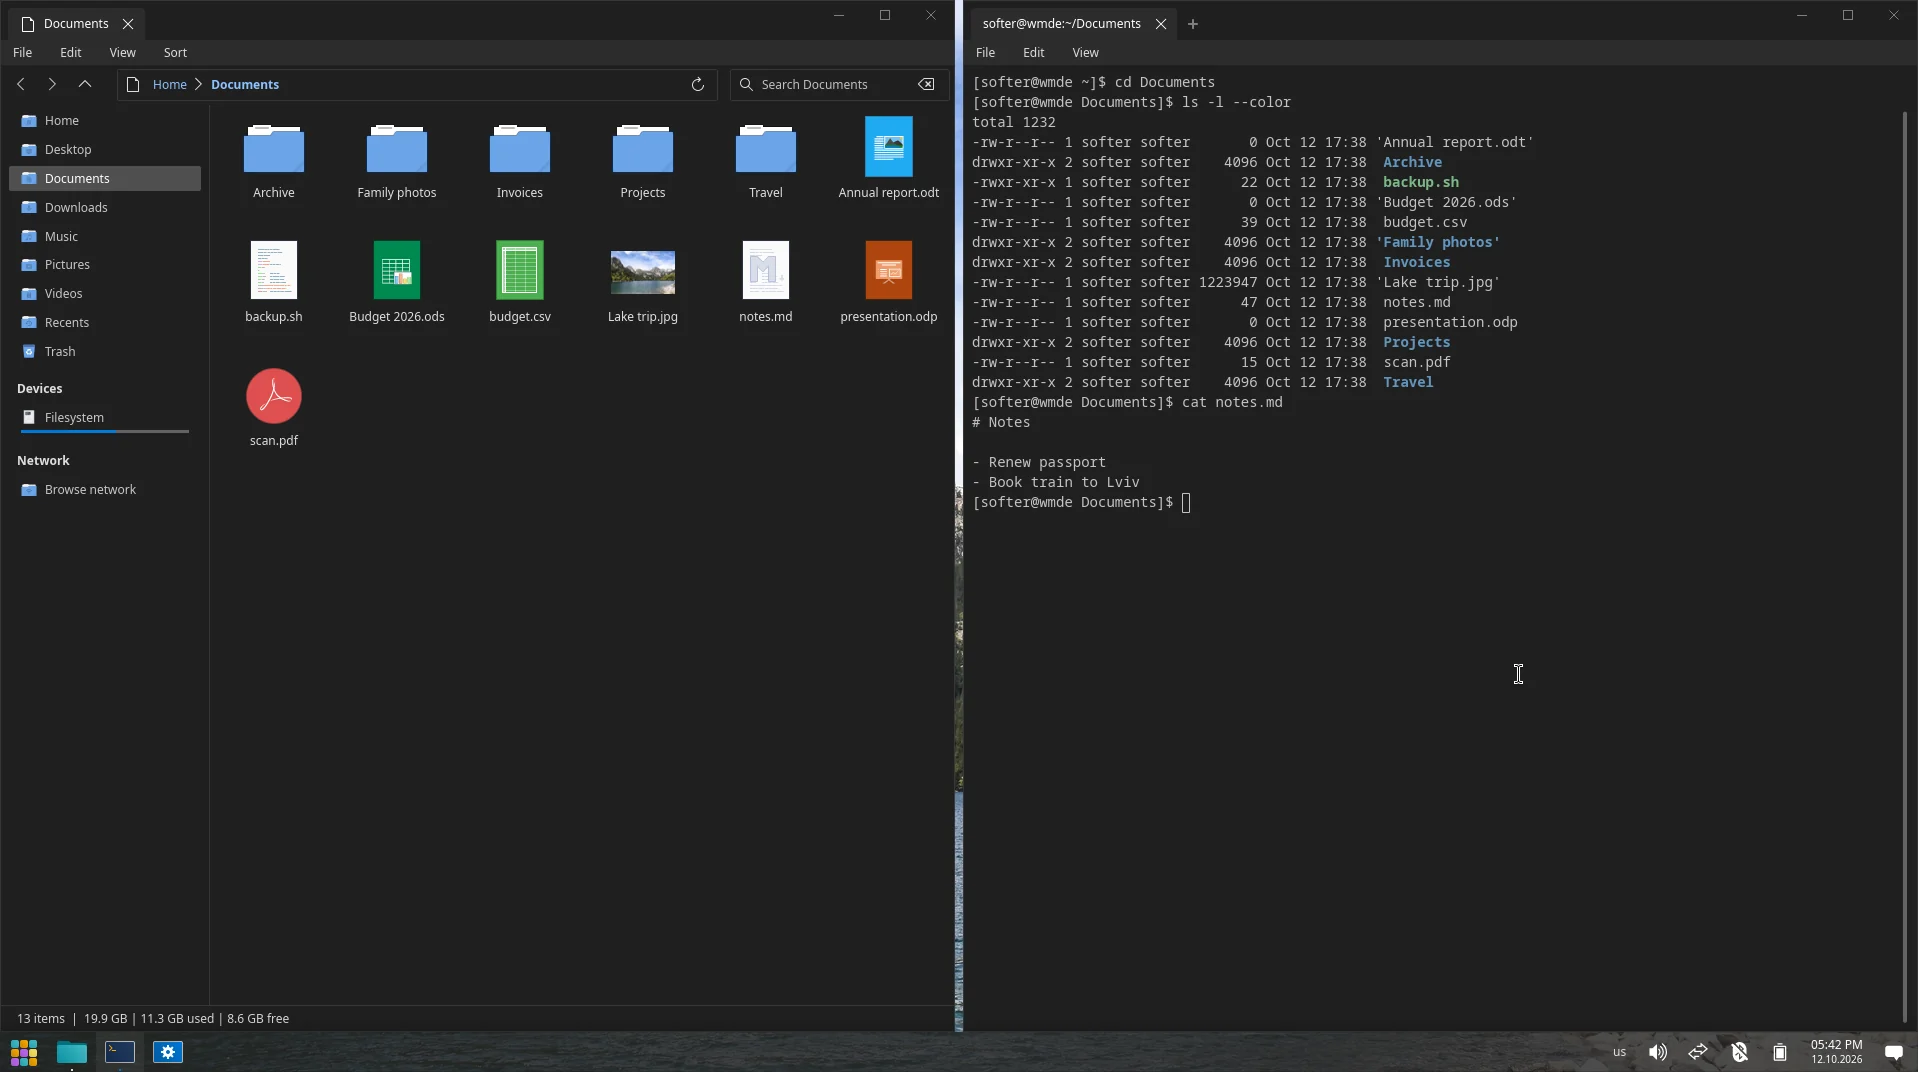Image resolution: width=1918 pixels, height=1072 pixels.
Task: Close the softer@wmde terminal tab
Action: (1161, 24)
